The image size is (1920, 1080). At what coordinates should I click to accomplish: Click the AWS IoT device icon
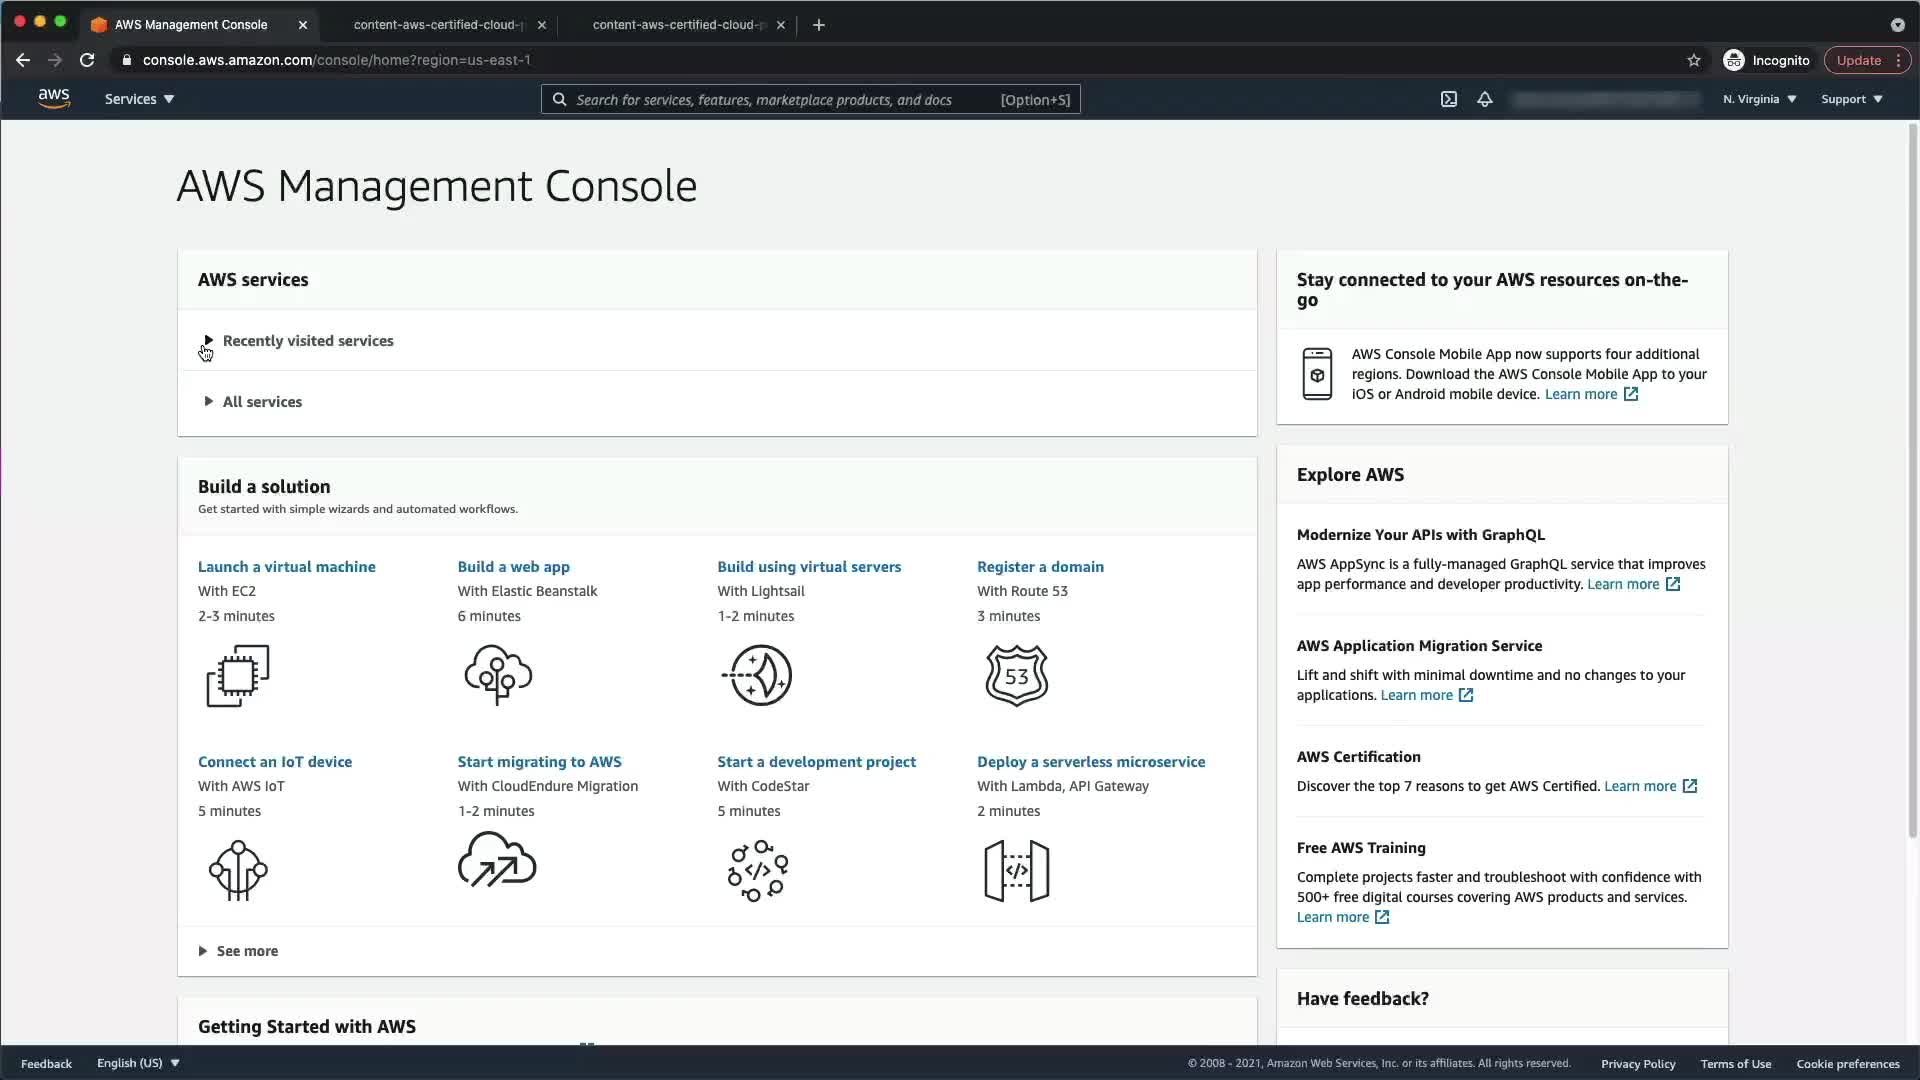(x=238, y=870)
